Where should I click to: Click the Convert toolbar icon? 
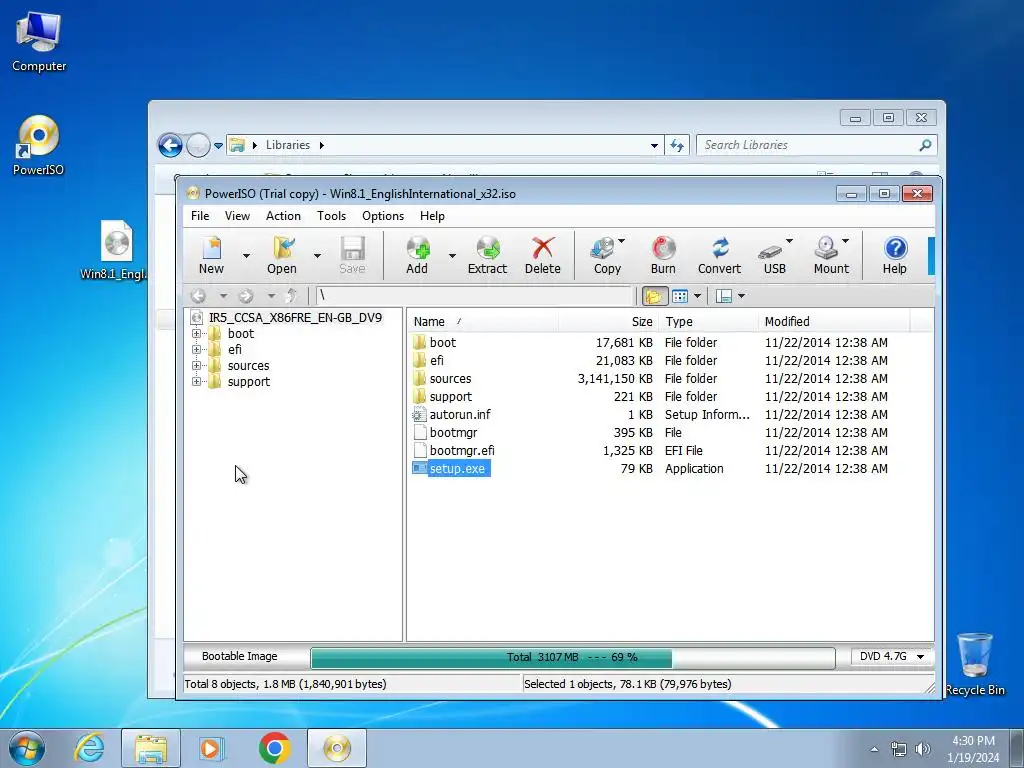coord(720,255)
